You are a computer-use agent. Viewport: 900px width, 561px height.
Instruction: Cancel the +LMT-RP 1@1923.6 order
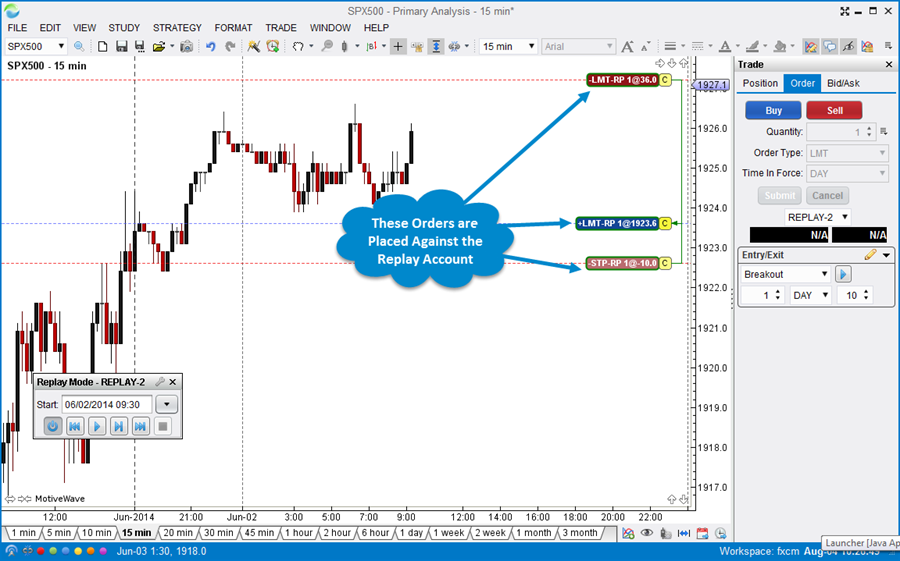665,223
